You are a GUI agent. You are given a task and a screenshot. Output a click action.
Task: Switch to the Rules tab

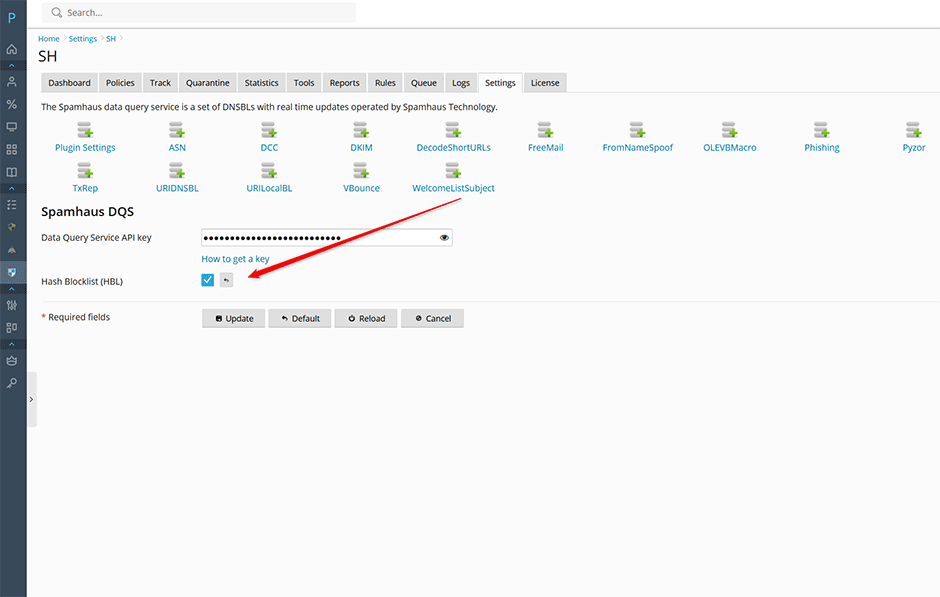click(385, 83)
